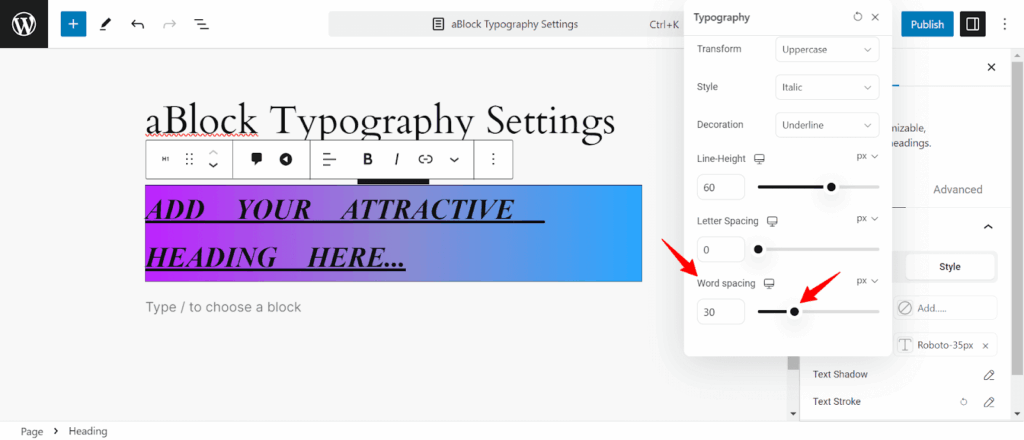Click the Line-Height value field showing 60
Image resolution: width=1024 pixels, height=440 pixels.
(x=721, y=187)
